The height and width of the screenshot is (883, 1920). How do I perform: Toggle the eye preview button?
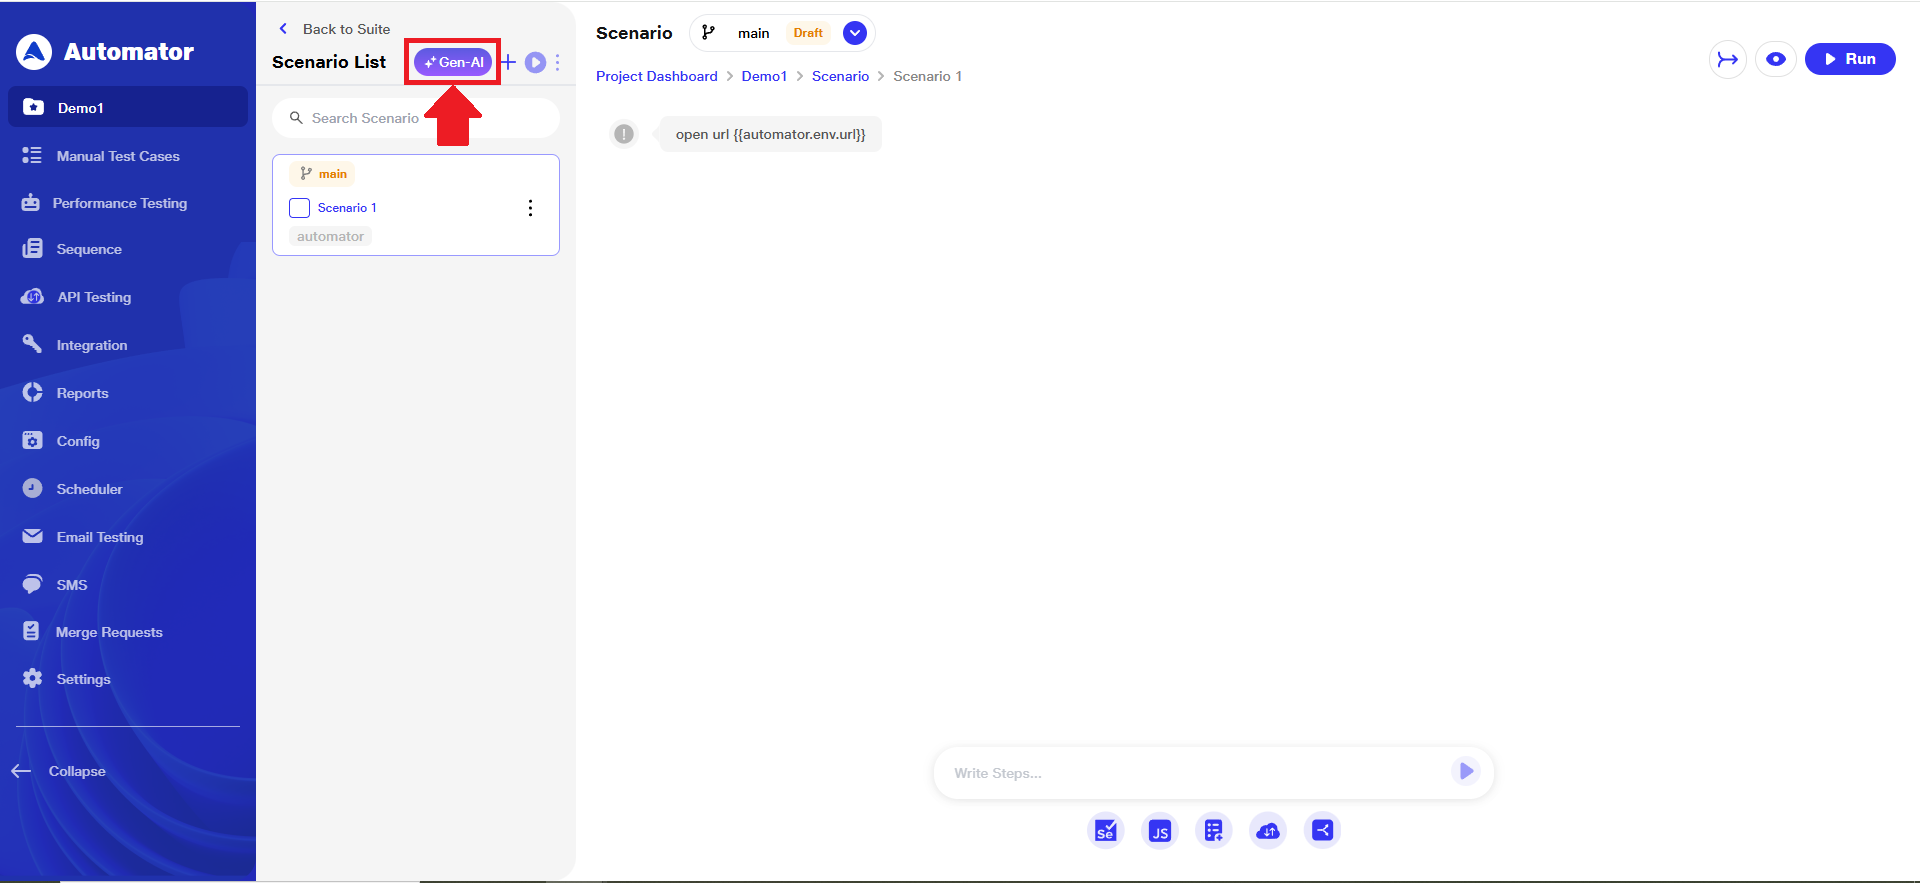point(1775,59)
